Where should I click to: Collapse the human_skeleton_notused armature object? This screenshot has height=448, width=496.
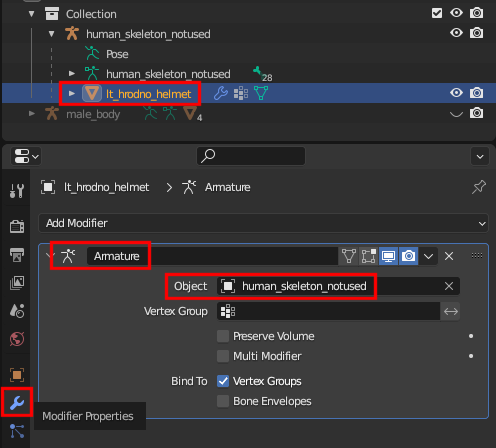point(51,34)
